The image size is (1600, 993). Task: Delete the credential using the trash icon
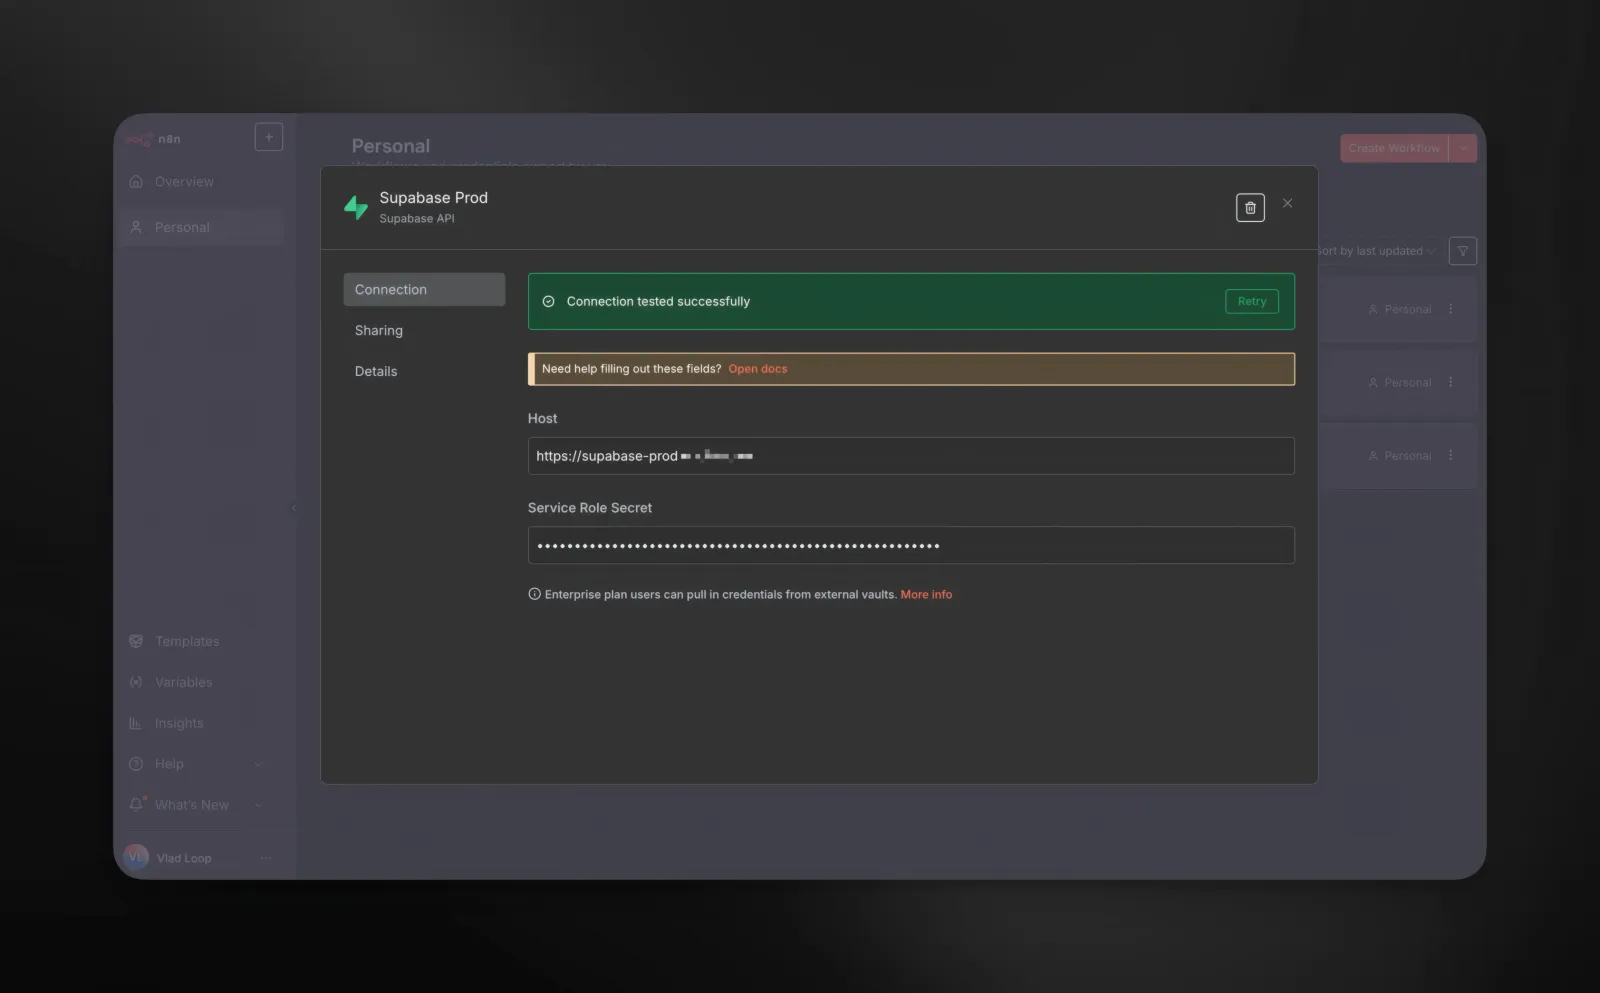[x=1251, y=207]
